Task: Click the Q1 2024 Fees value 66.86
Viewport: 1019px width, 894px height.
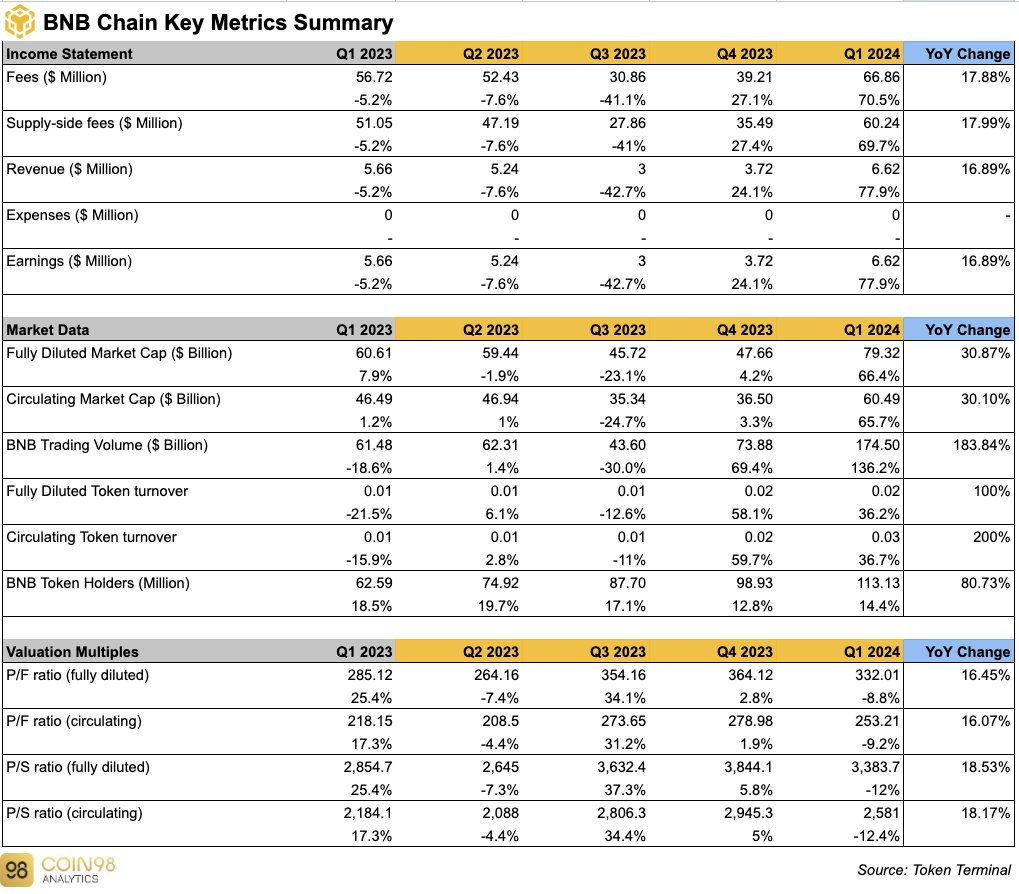Action: coord(881,77)
